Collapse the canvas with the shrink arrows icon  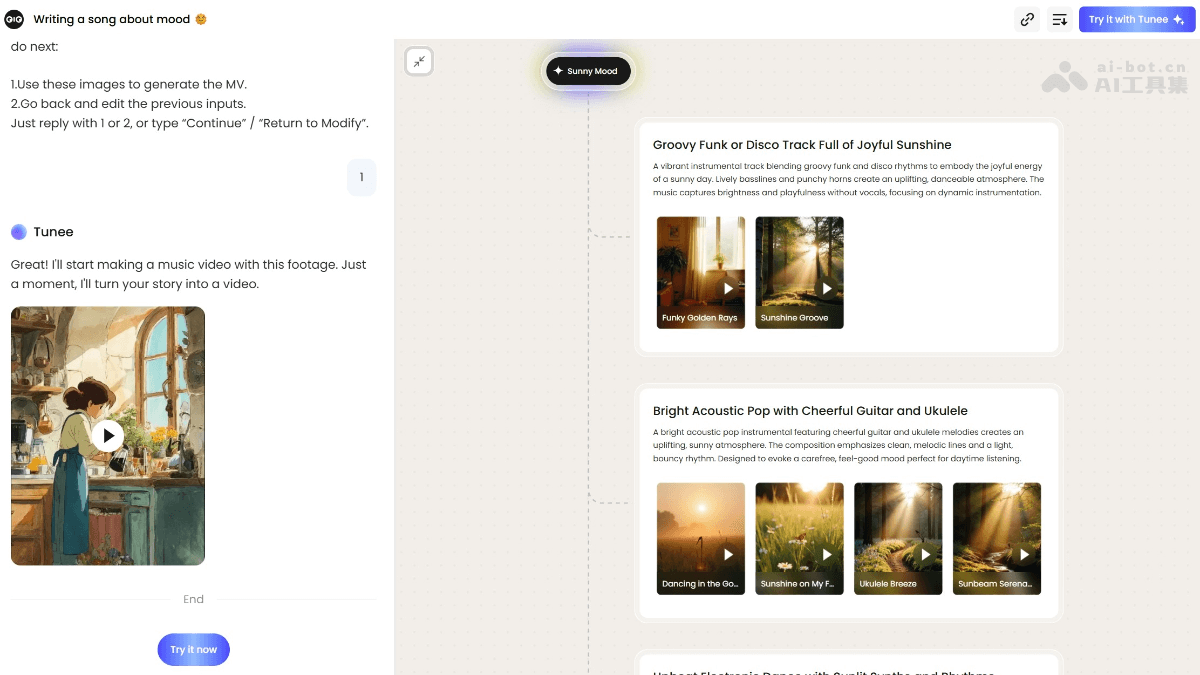click(x=419, y=62)
